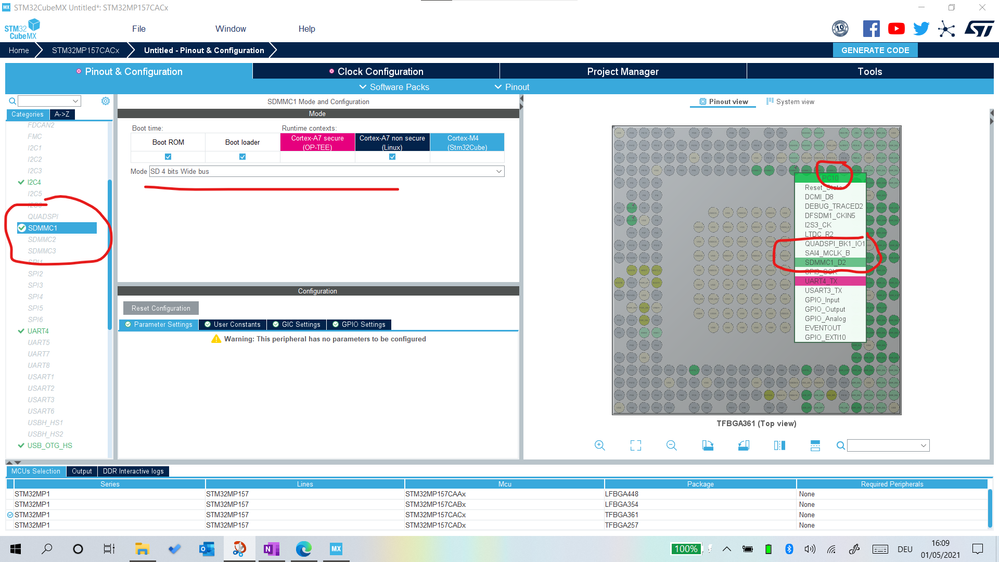Toggle Cortex-A7 non secure Linux checkbox

[x=392, y=157]
